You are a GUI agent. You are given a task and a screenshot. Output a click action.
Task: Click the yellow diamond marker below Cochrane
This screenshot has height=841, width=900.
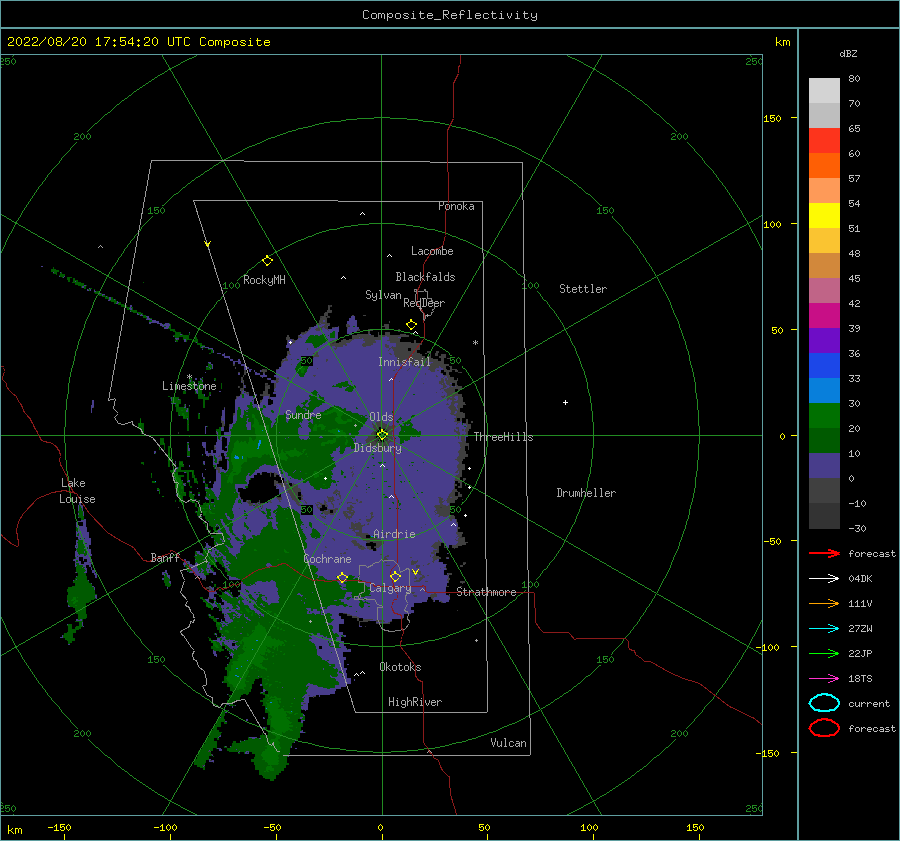(342, 577)
